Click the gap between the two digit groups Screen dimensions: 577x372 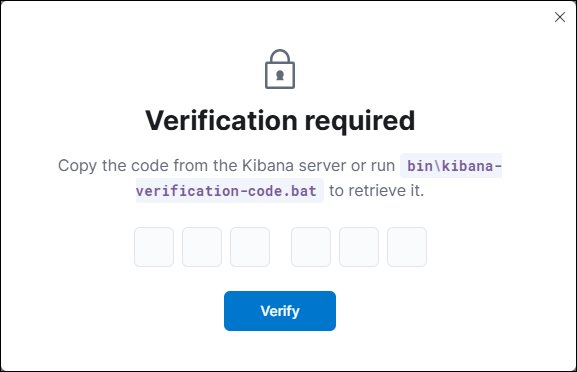click(280, 247)
